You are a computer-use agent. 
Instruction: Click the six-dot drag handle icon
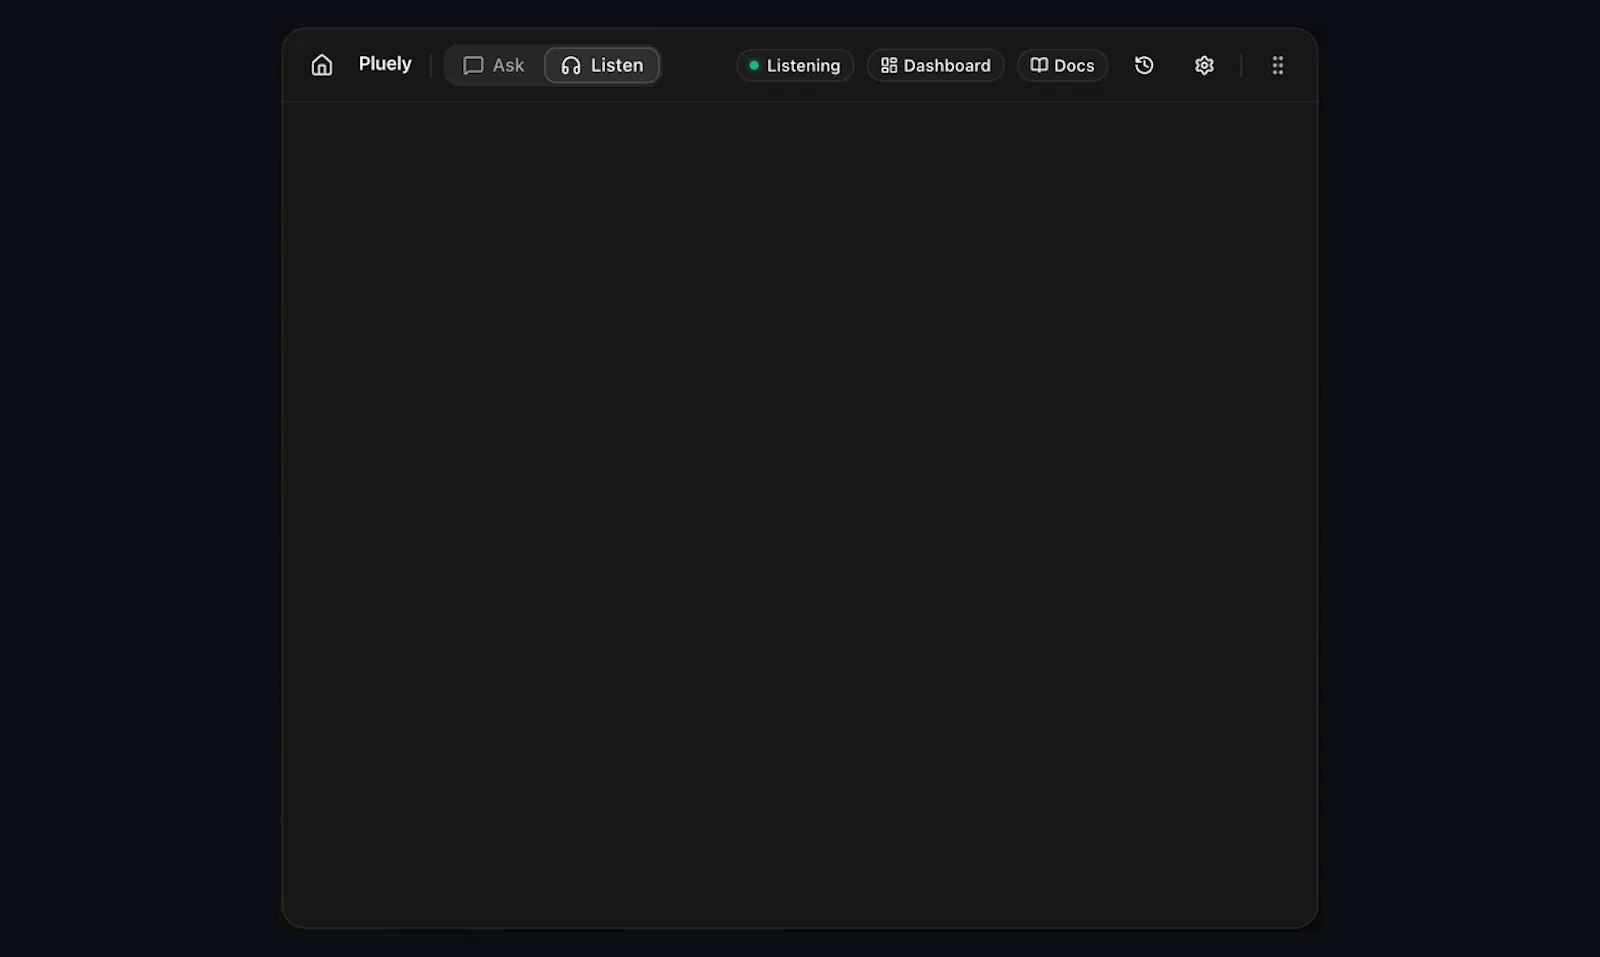pyautogui.click(x=1277, y=65)
